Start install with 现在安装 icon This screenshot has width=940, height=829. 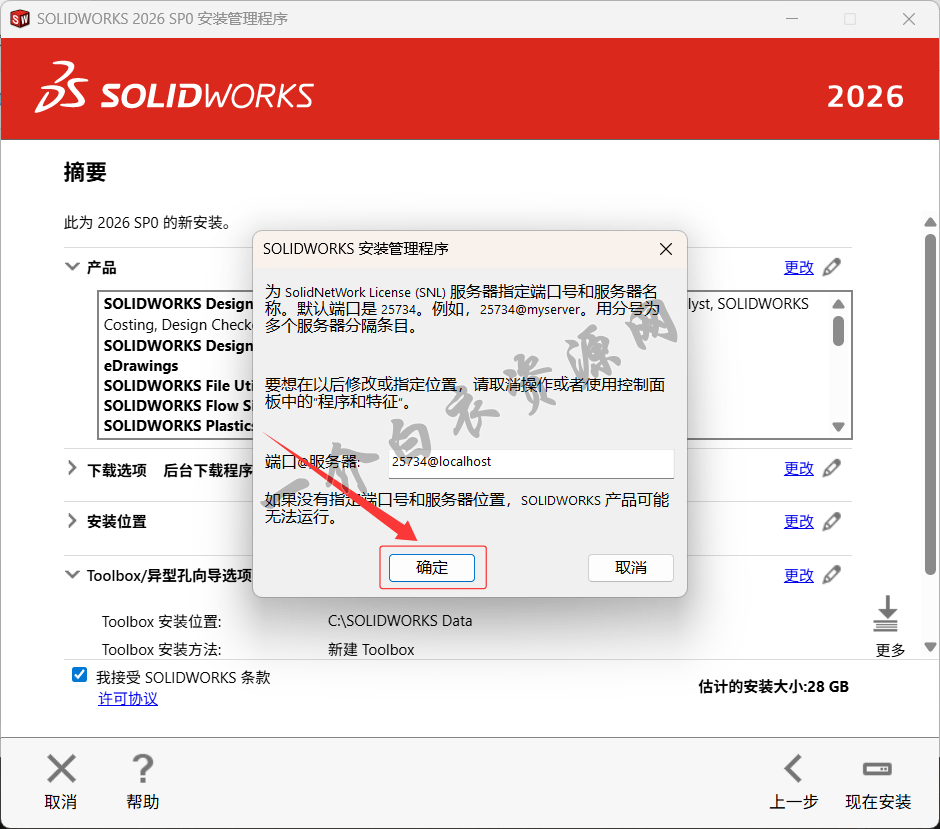point(877,769)
